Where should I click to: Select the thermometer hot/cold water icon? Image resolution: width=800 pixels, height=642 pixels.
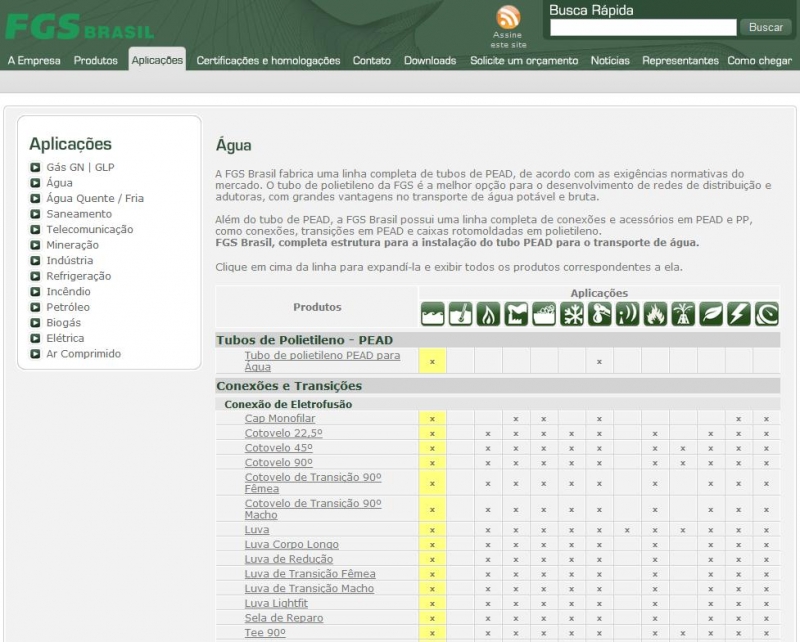460,313
